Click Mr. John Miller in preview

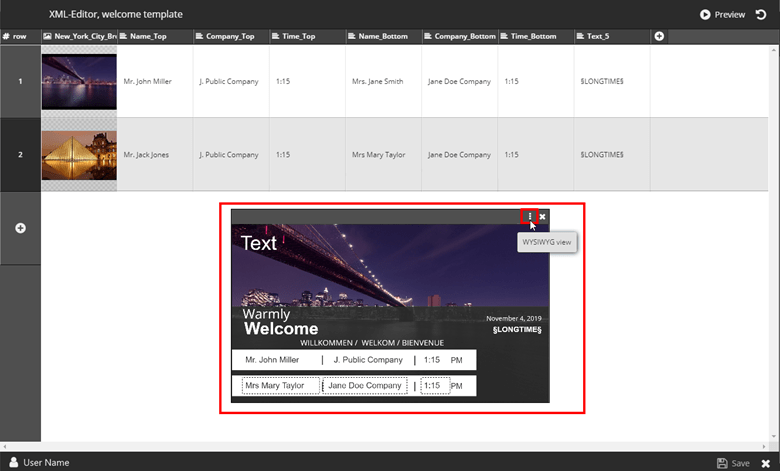tap(272, 360)
